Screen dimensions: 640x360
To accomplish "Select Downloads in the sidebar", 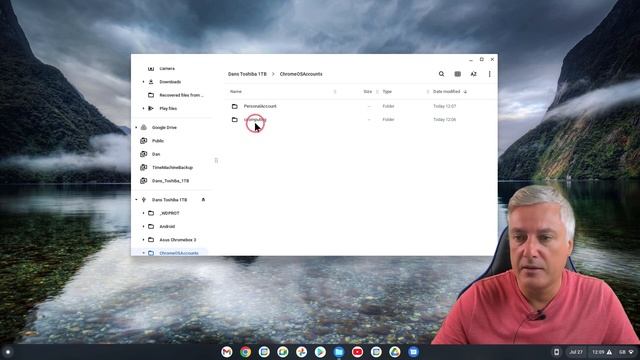I will click(x=170, y=82).
